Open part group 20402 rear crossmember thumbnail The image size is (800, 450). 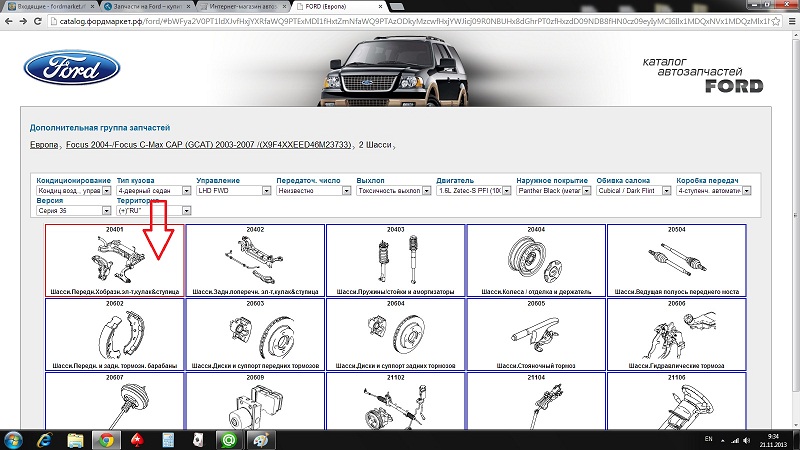coord(255,260)
